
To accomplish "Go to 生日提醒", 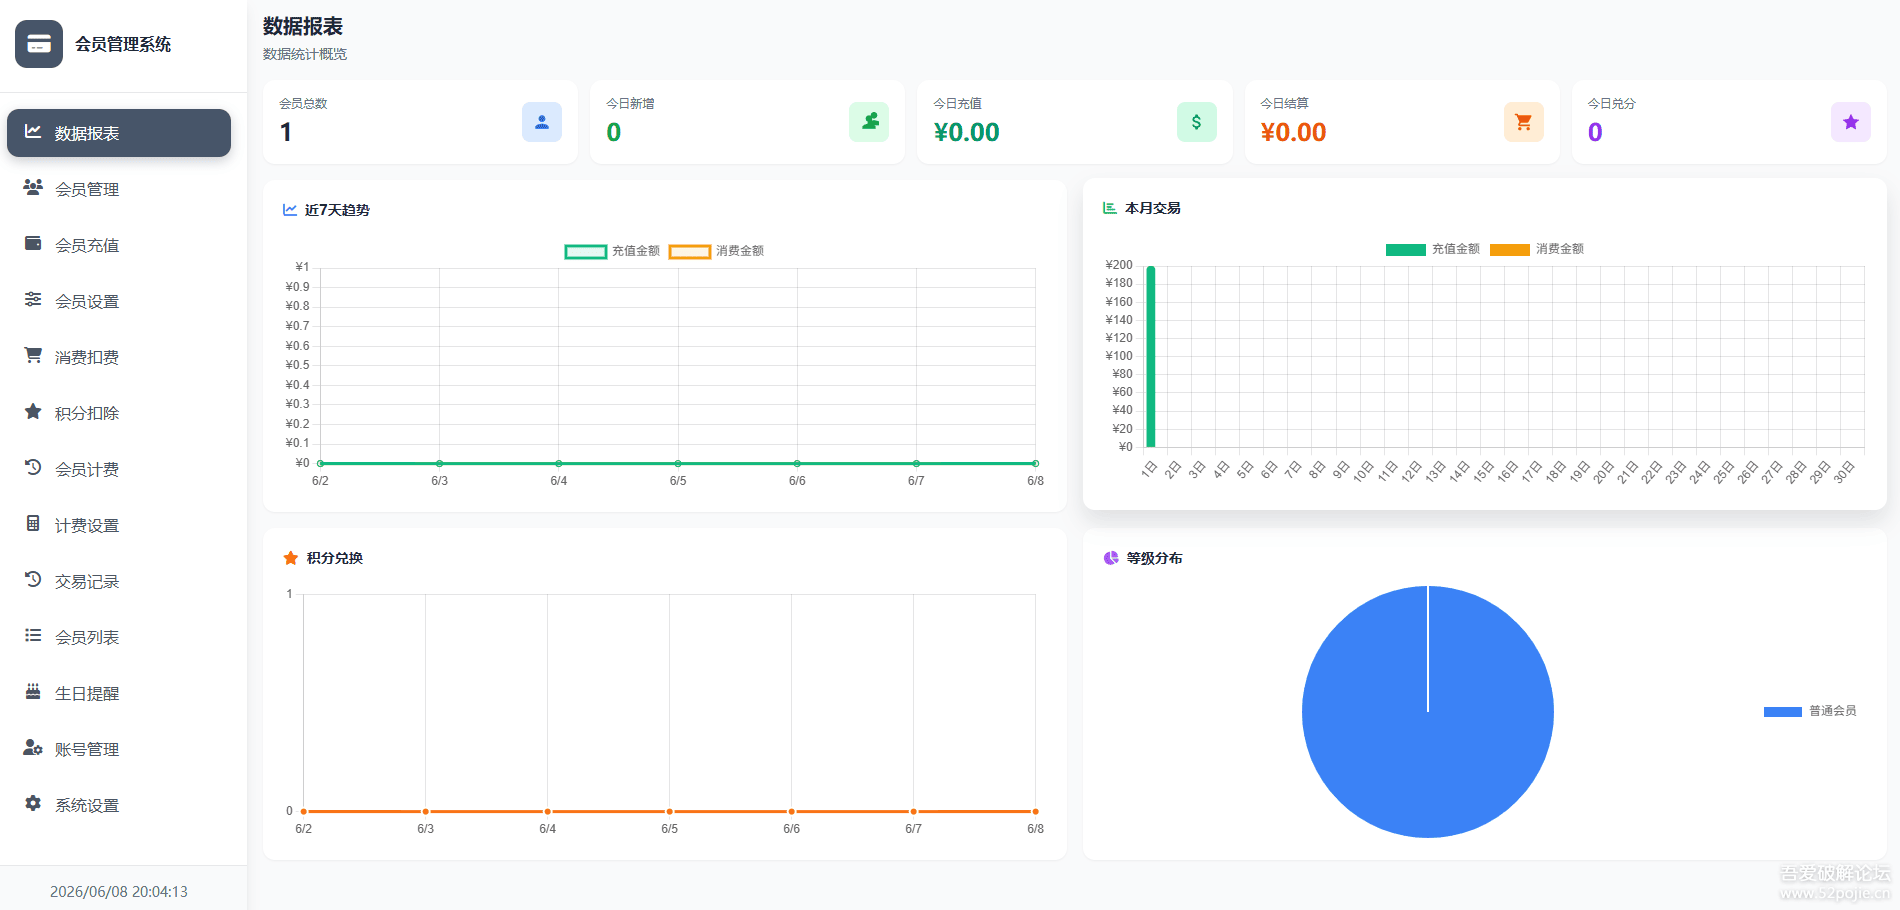I will pos(119,693).
